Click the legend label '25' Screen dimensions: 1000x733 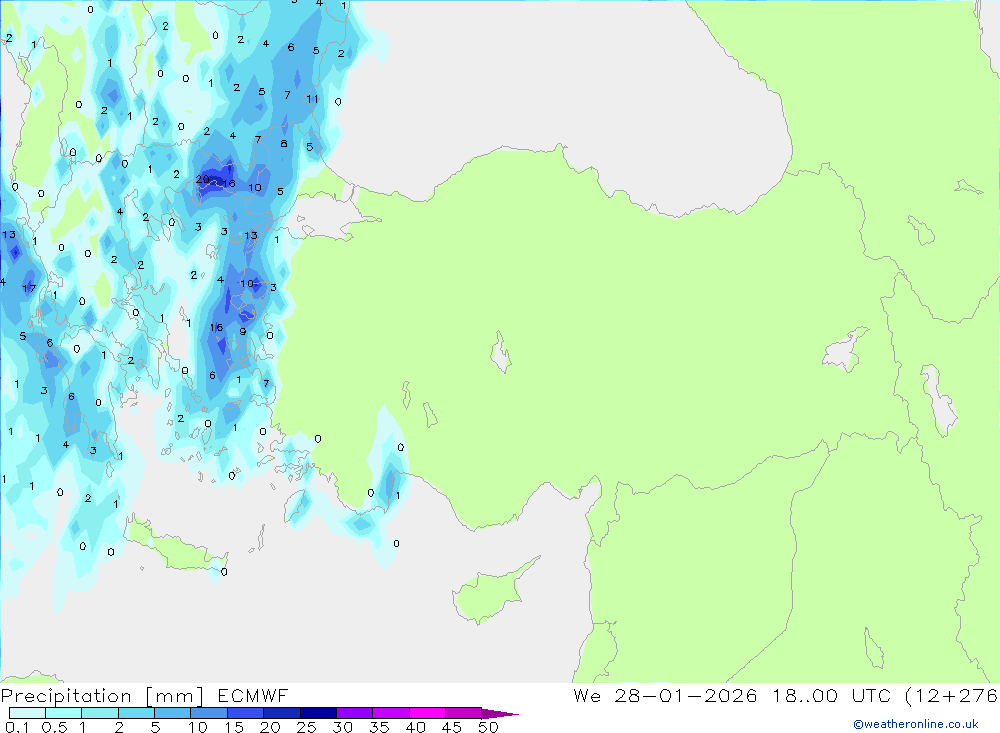[x=306, y=727]
